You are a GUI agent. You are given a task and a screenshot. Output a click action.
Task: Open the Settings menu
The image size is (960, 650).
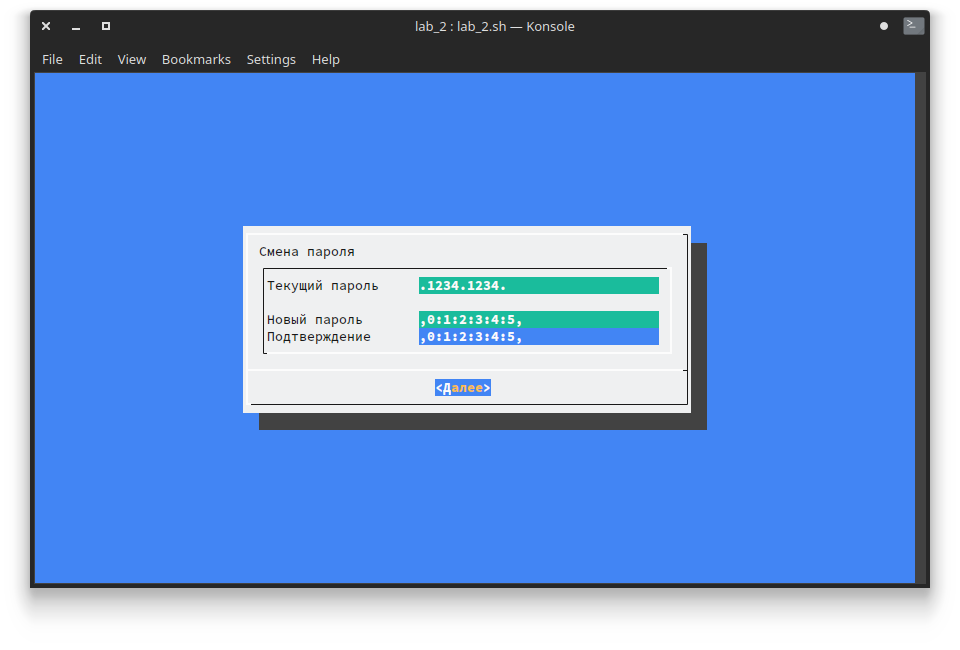[271, 59]
